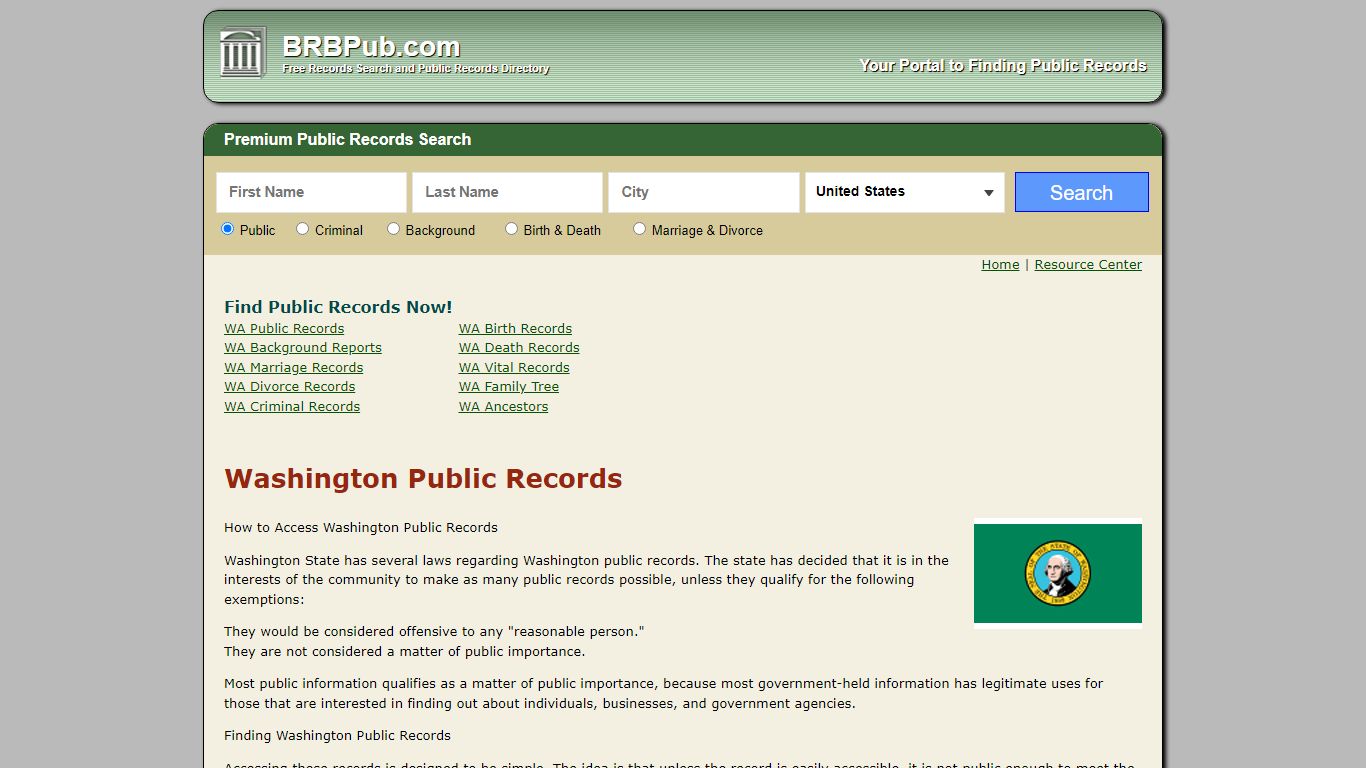This screenshot has width=1366, height=768.
Task: Follow the WA Marriage Records link
Action: (294, 368)
